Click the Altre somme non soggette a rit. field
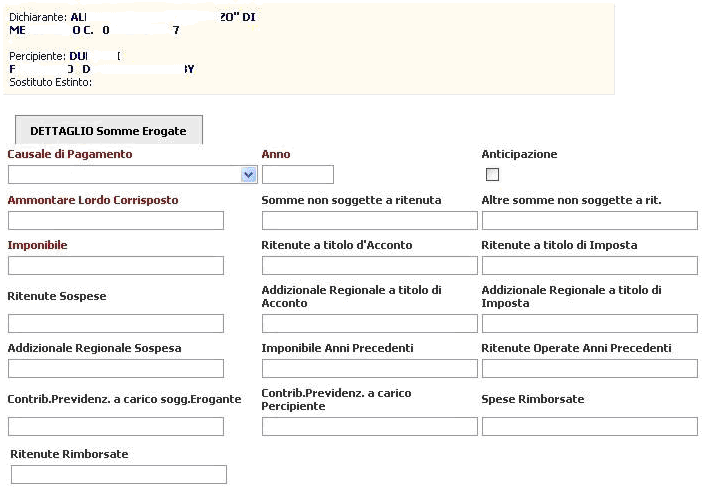The image size is (704, 502). [x=590, y=221]
